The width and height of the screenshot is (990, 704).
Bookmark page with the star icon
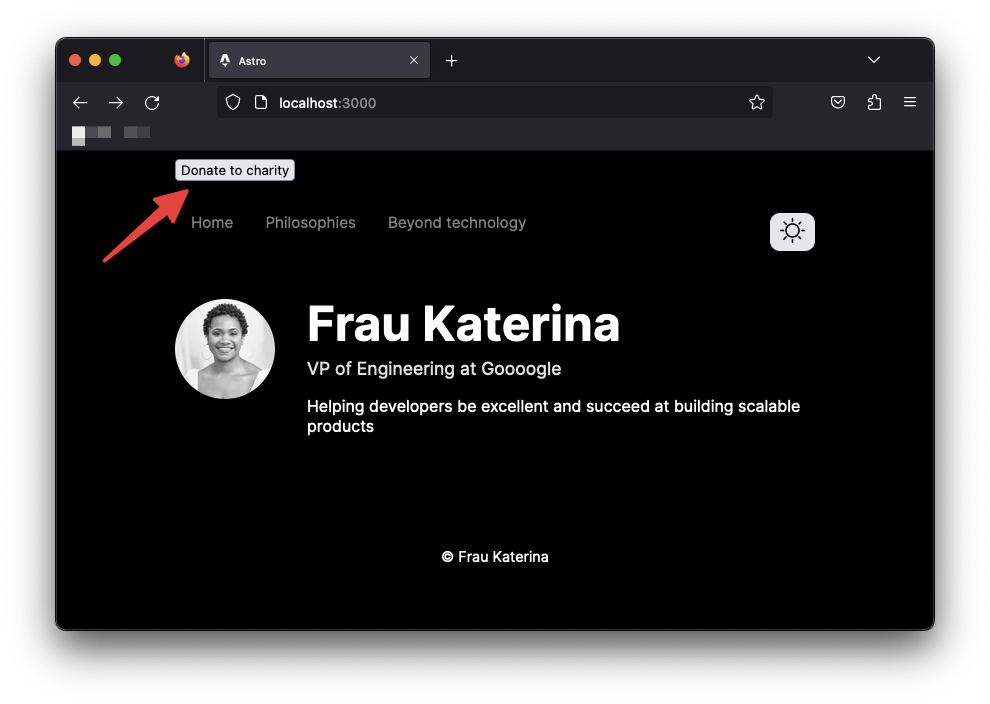tap(757, 103)
